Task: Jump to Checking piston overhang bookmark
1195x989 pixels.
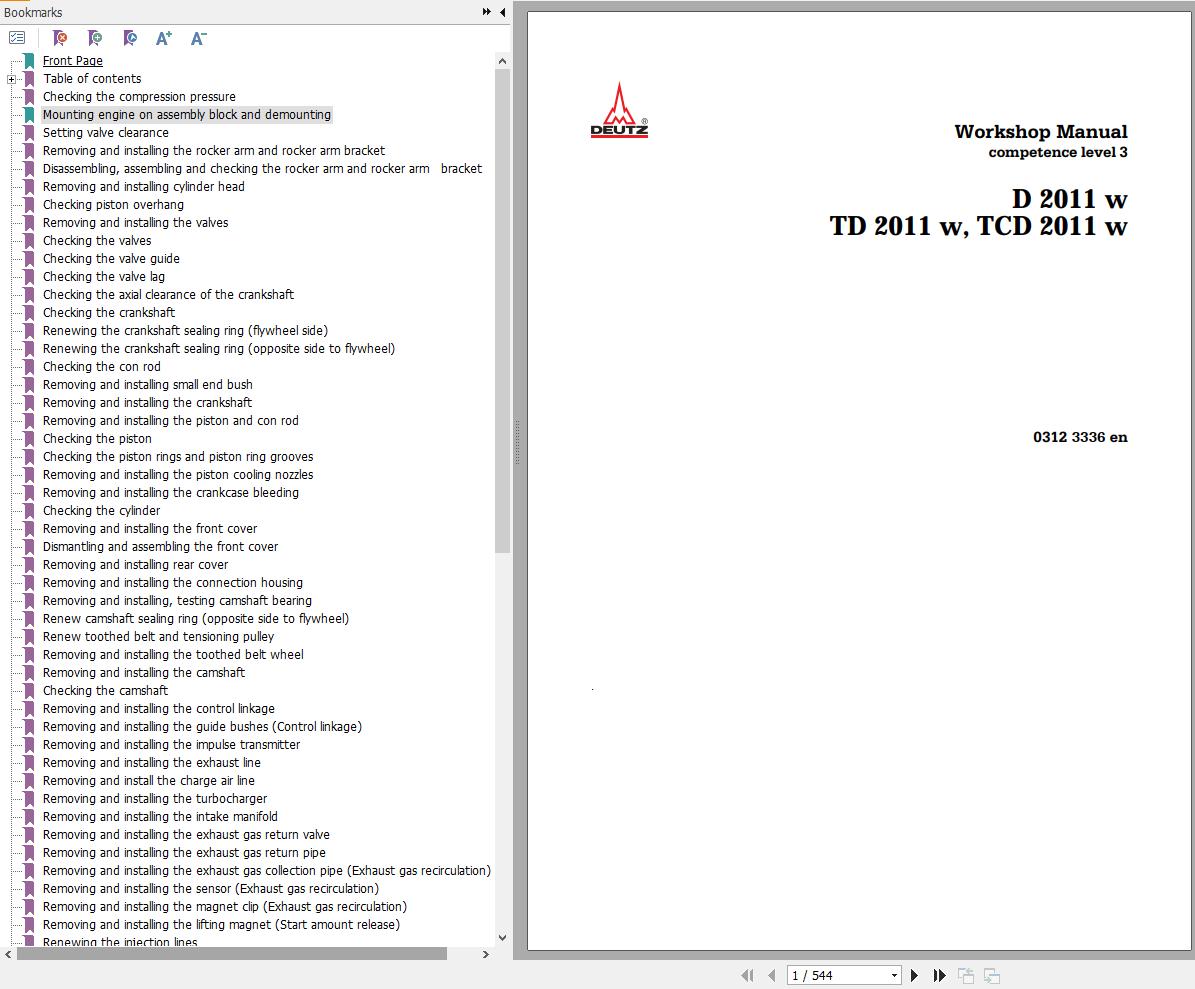Action: 113,204
